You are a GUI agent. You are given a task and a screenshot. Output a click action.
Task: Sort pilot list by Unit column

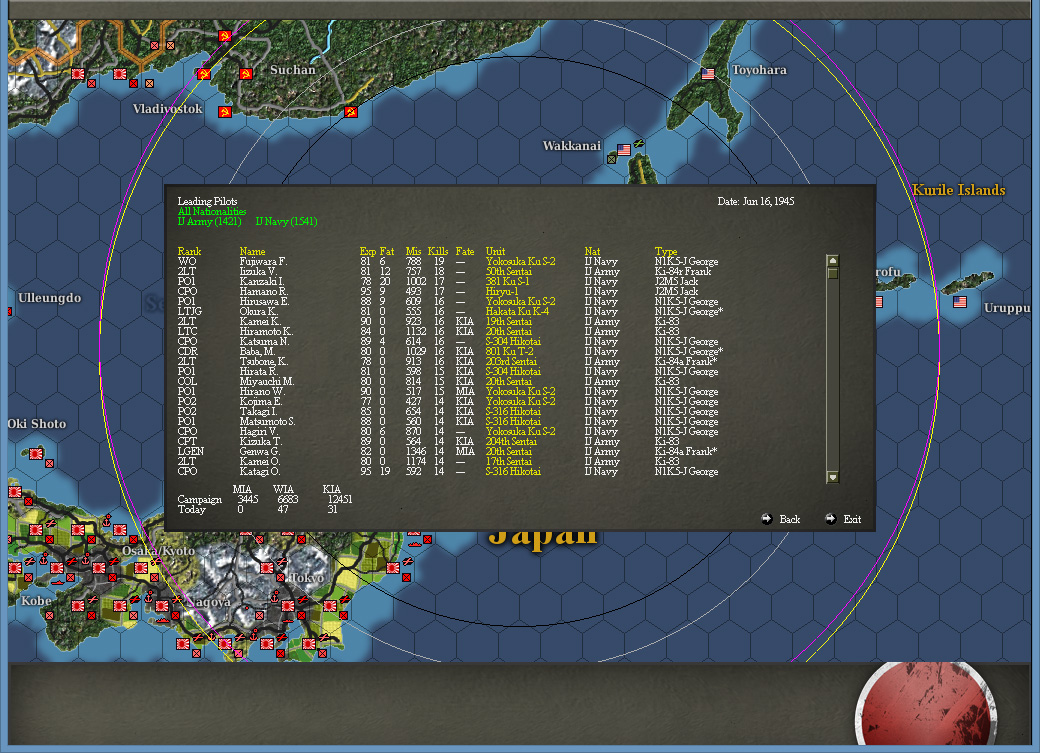click(x=495, y=251)
